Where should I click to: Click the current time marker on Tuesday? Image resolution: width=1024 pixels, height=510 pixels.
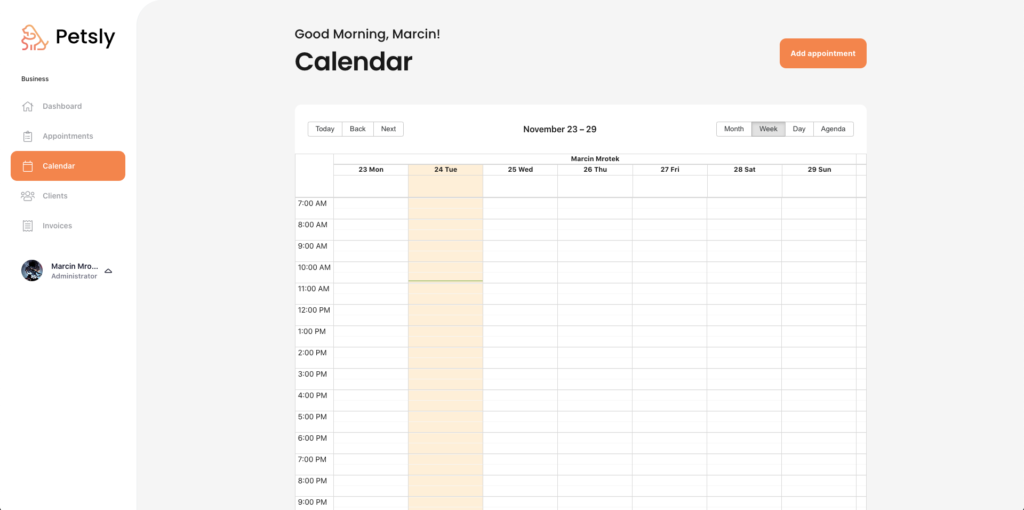(x=445, y=281)
